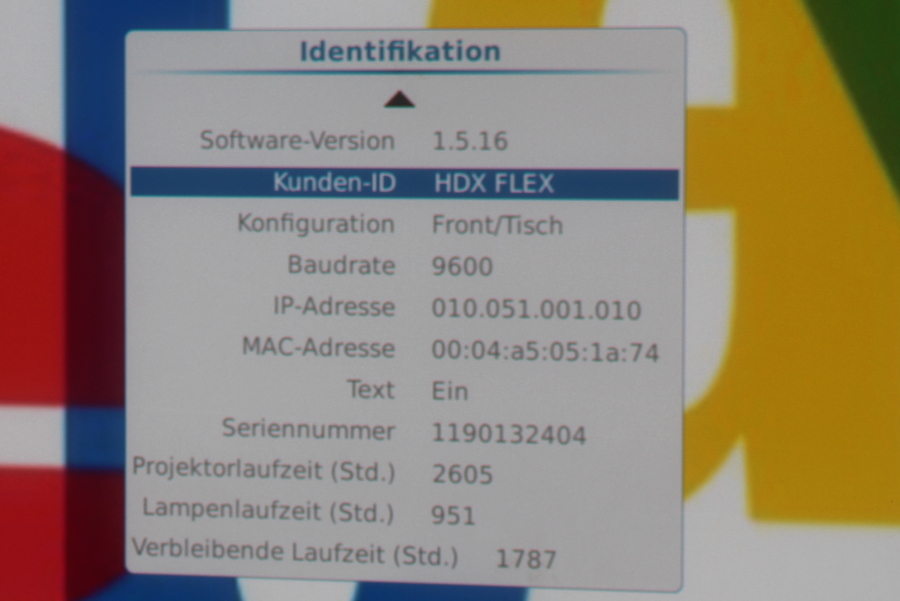The width and height of the screenshot is (900, 601).
Task: Click the lamp runtime value 951
Action: 453,515
